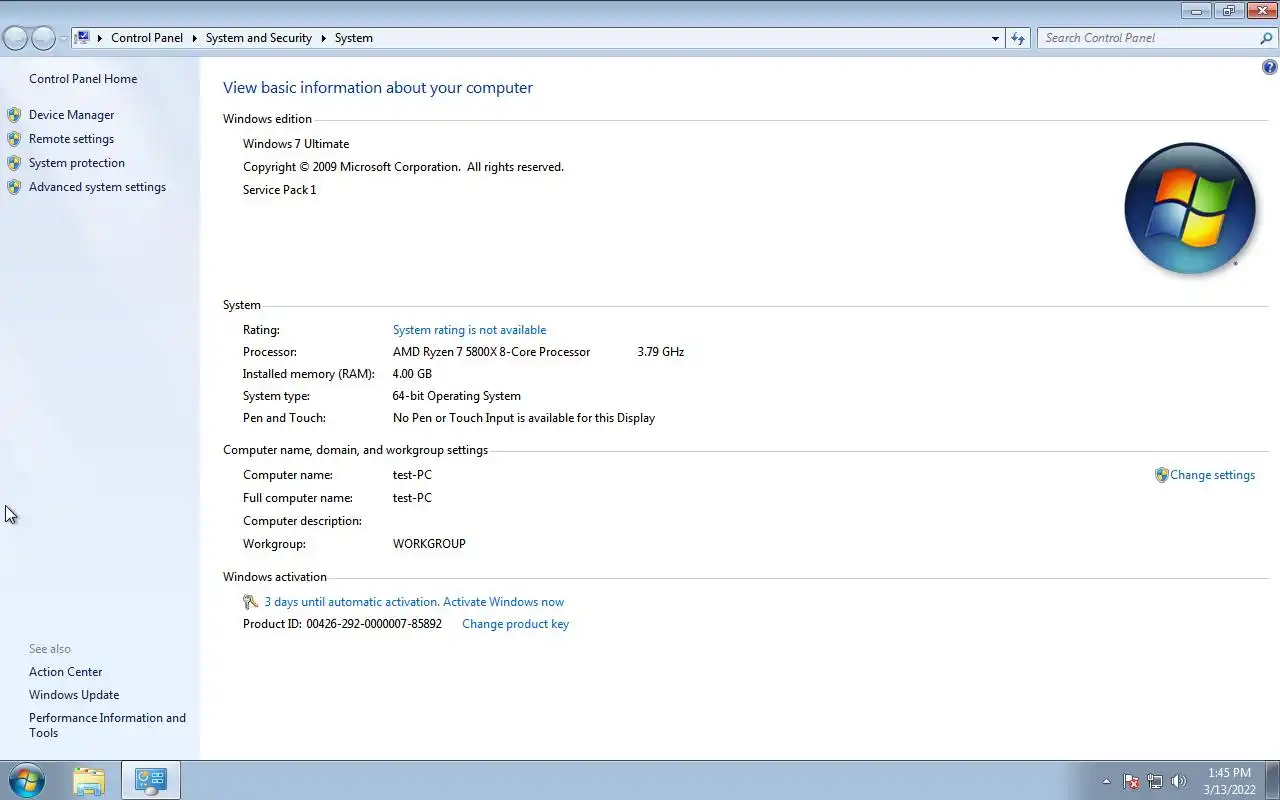Go to Control Panel Home
Viewport: 1280px width, 800px height.
coord(83,79)
